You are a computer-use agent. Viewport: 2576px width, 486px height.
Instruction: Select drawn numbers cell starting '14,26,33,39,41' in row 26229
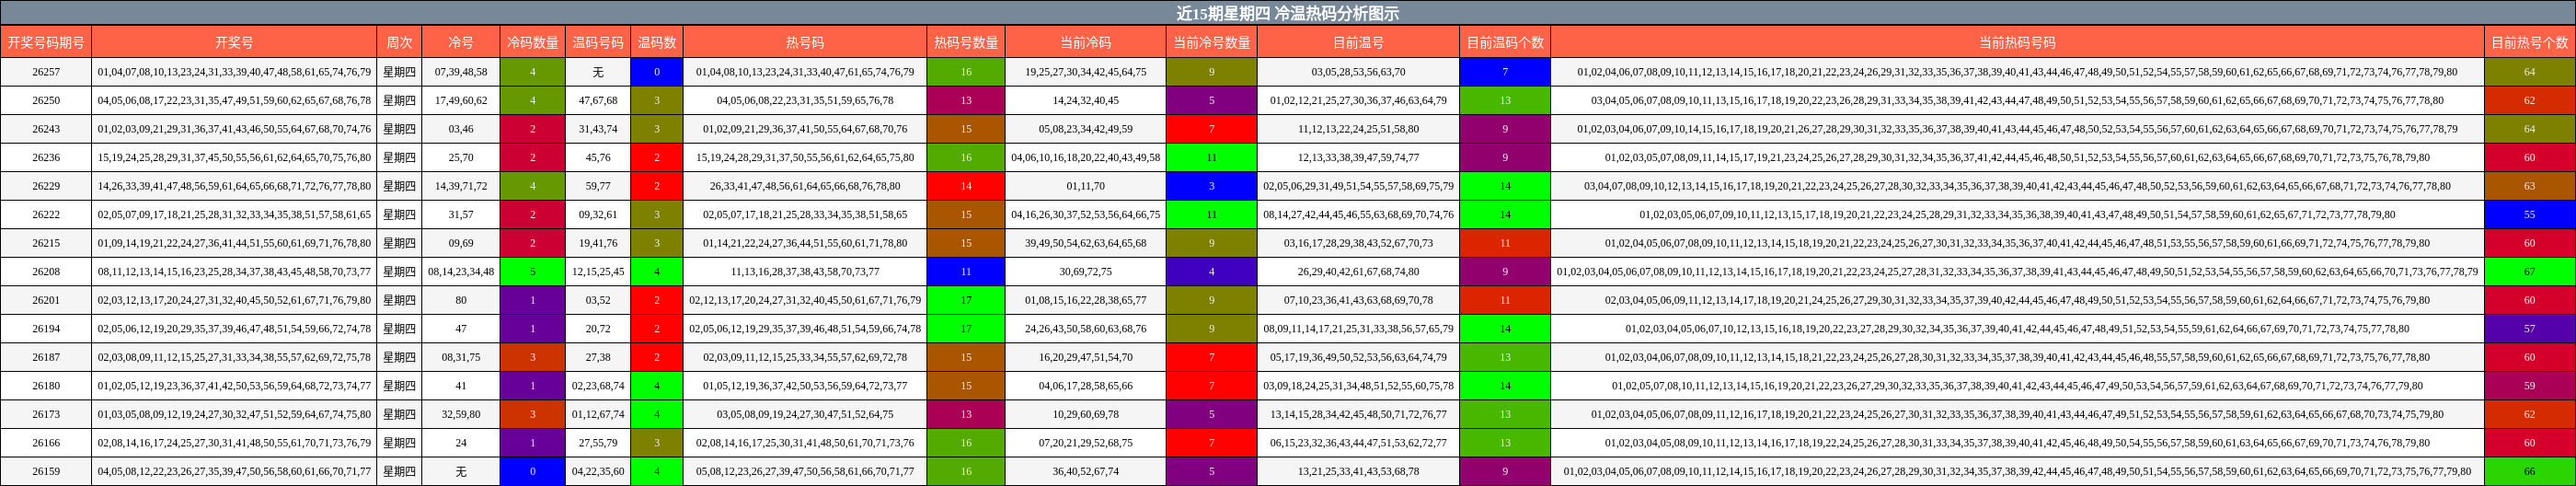pyautogui.click(x=234, y=186)
